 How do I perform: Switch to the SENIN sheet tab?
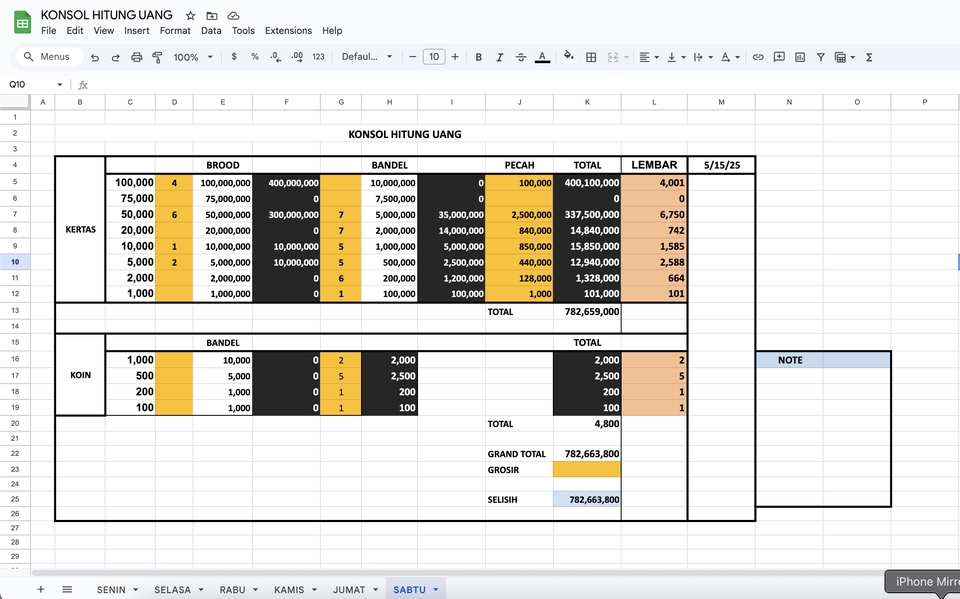[x=110, y=589]
